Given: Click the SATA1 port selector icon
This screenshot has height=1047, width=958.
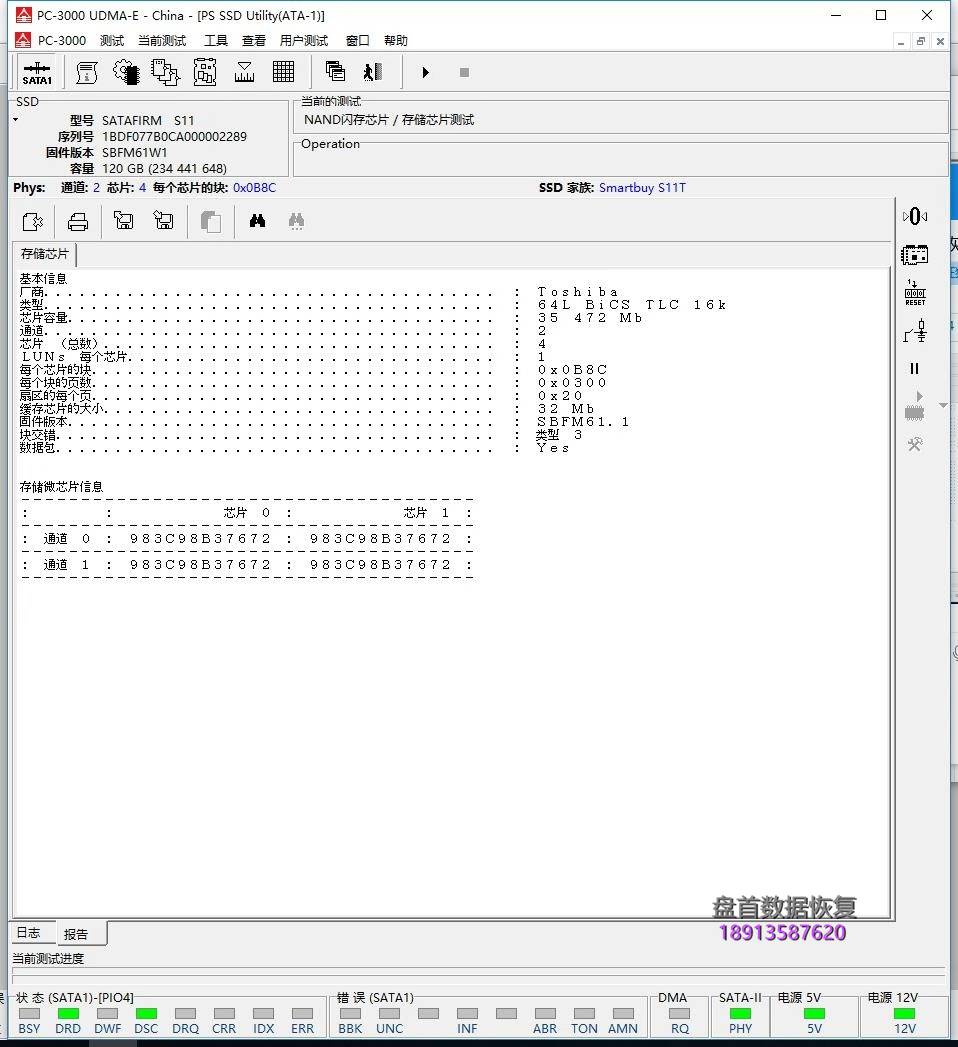Looking at the screenshot, I should pos(37,72).
